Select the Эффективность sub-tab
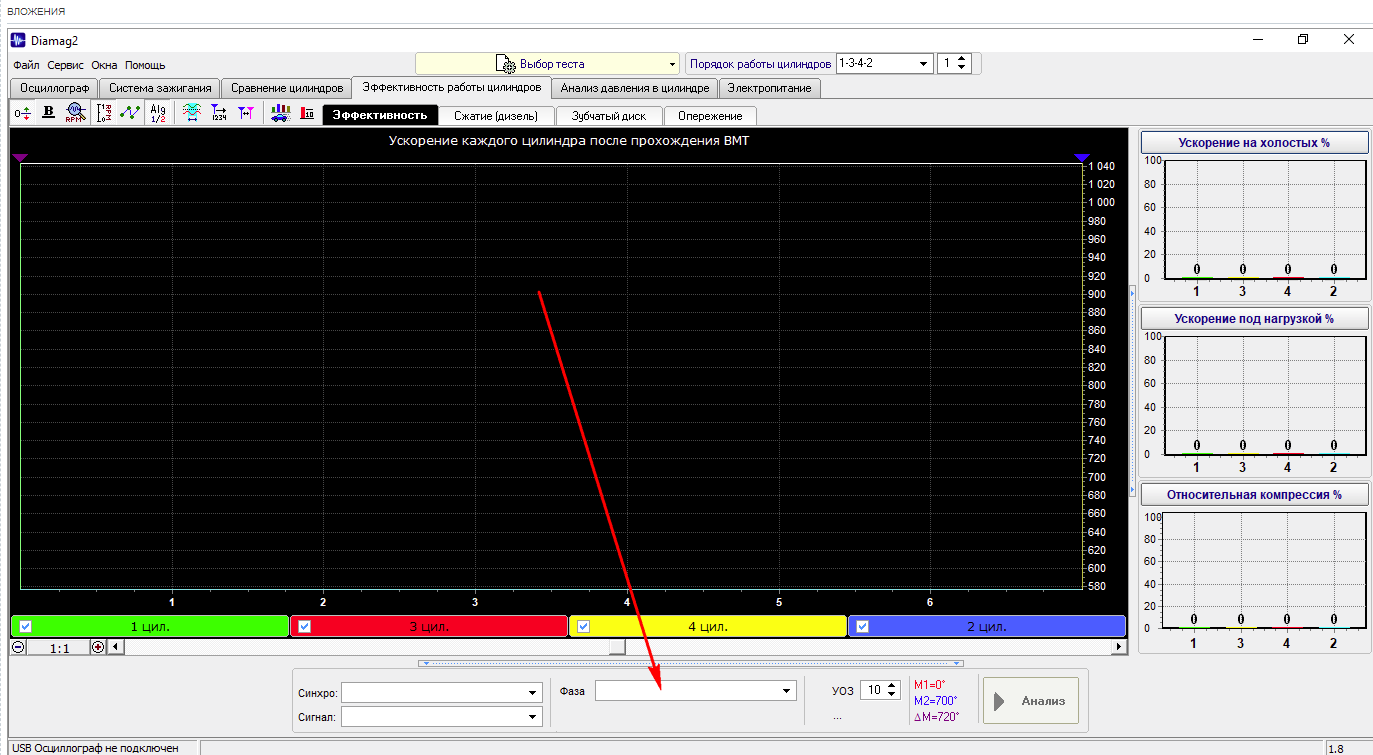The width and height of the screenshot is (1373, 755). tap(380, 115)
